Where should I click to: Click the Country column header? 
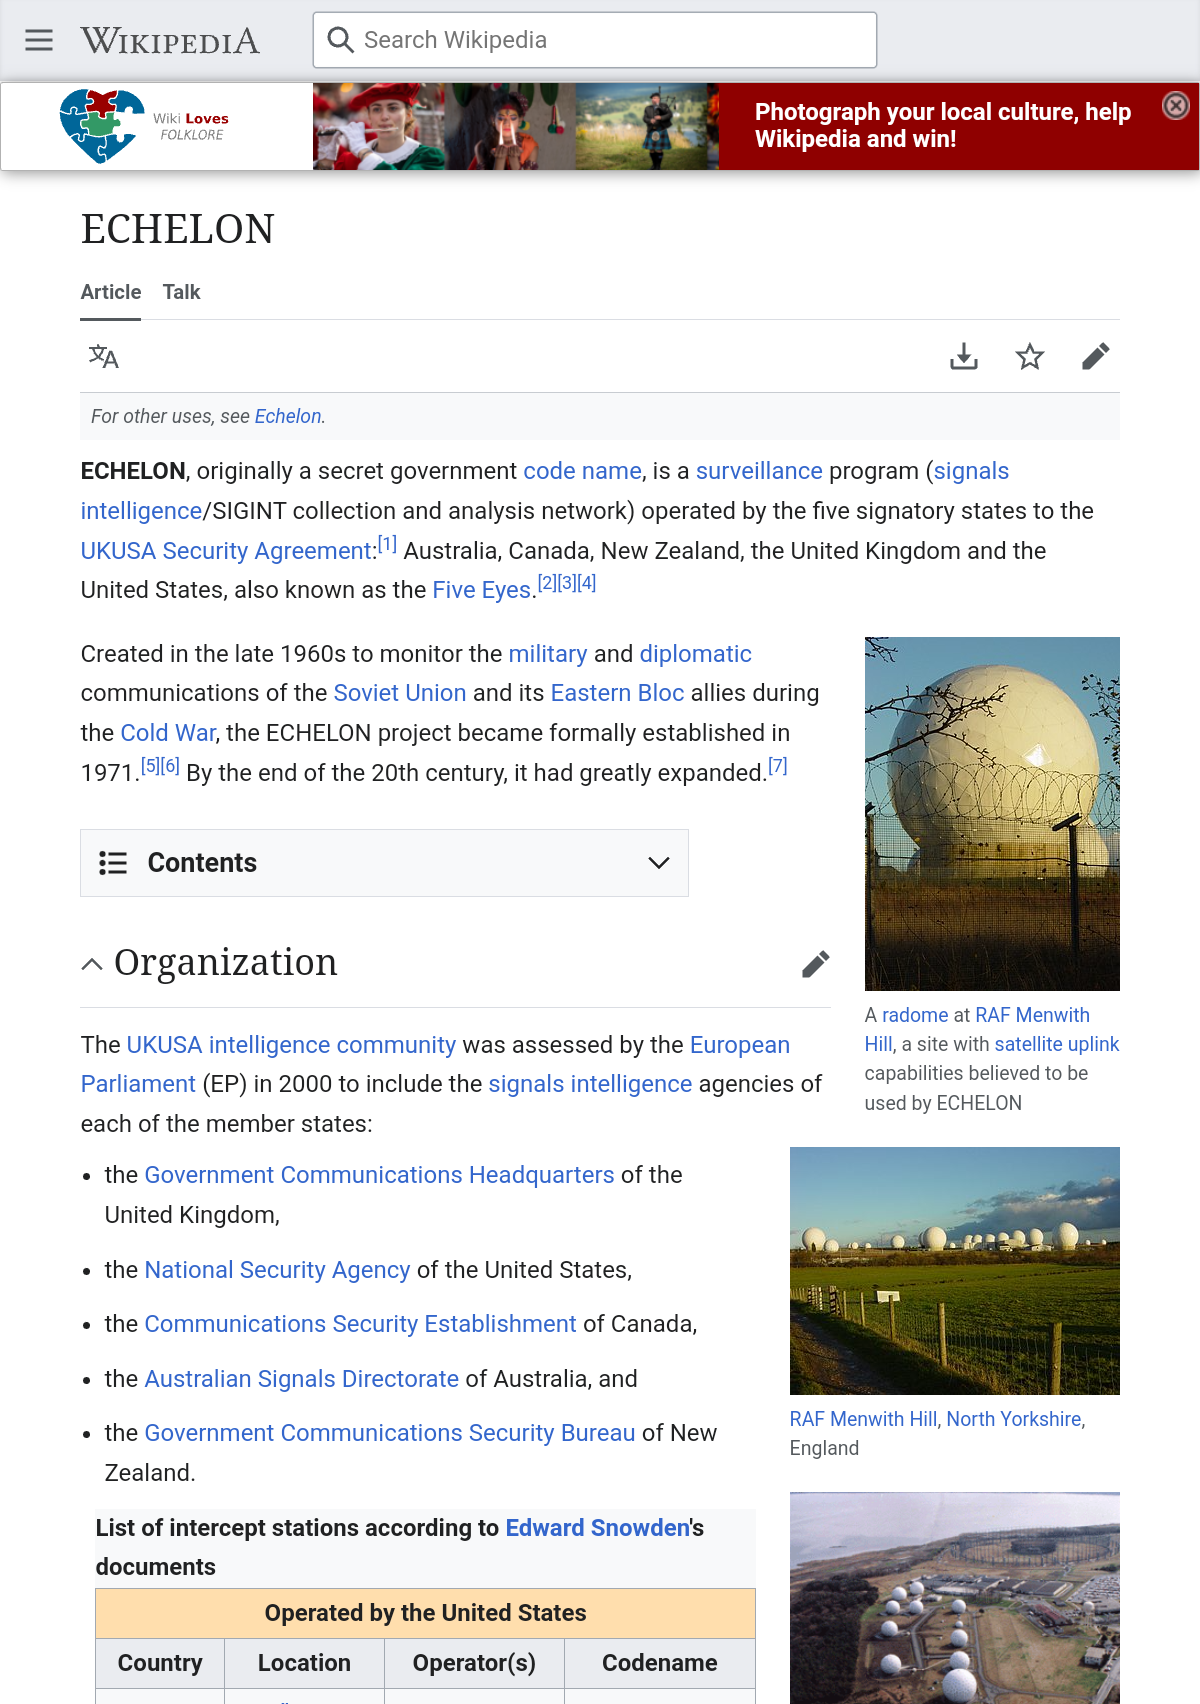(x=160, y=1663)
